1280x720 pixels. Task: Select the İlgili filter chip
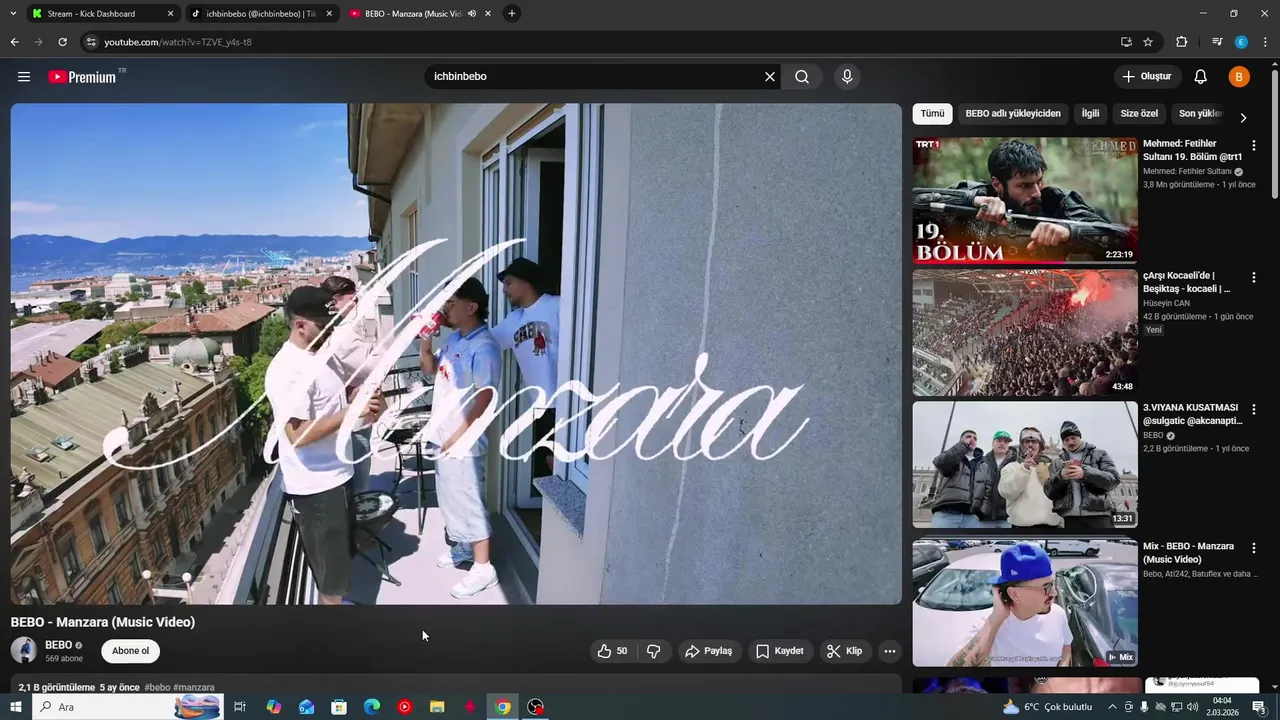coord(1090,114)
